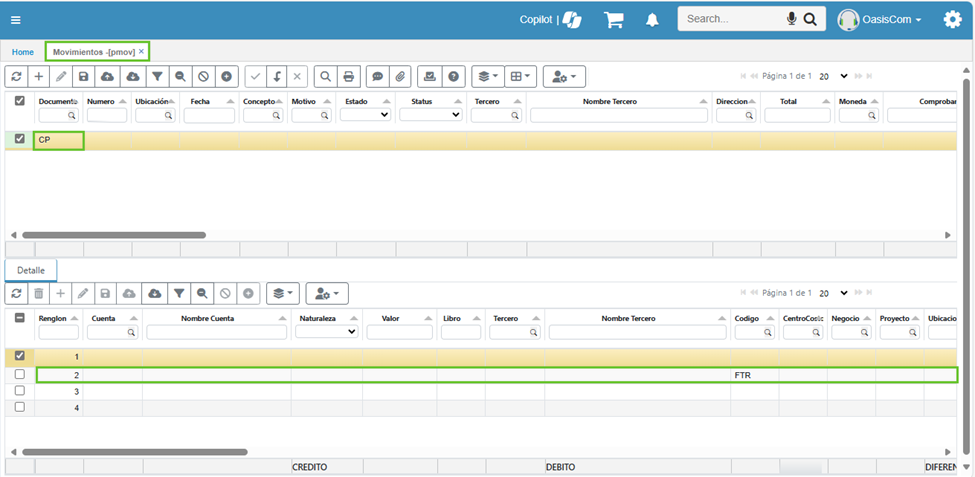Click the trash delete icon in Detalle toolbar
Viewport: 975px width, 477px height.
(x=38, y=293)
